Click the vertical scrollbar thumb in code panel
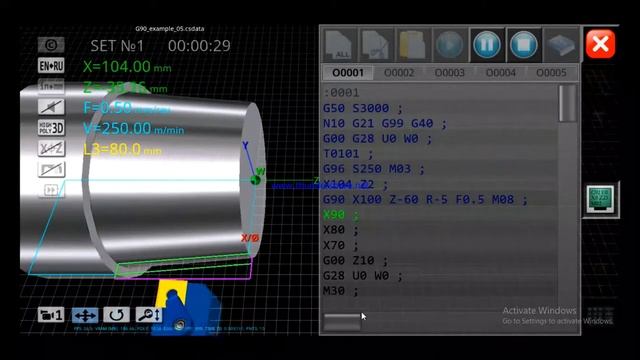Viewport: 640px width, 360px height. point(568,103)
